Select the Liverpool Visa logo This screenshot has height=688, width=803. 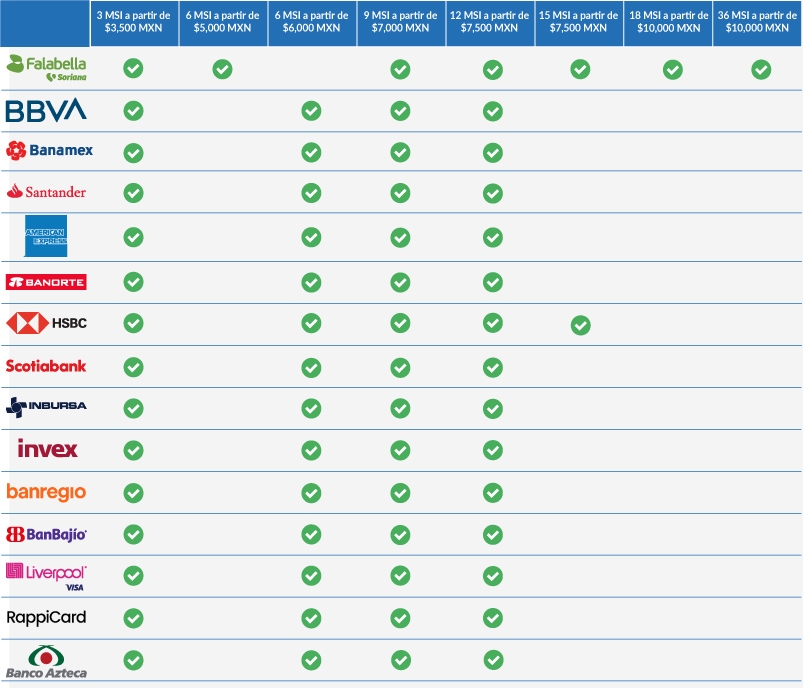[x=46, y=575]
